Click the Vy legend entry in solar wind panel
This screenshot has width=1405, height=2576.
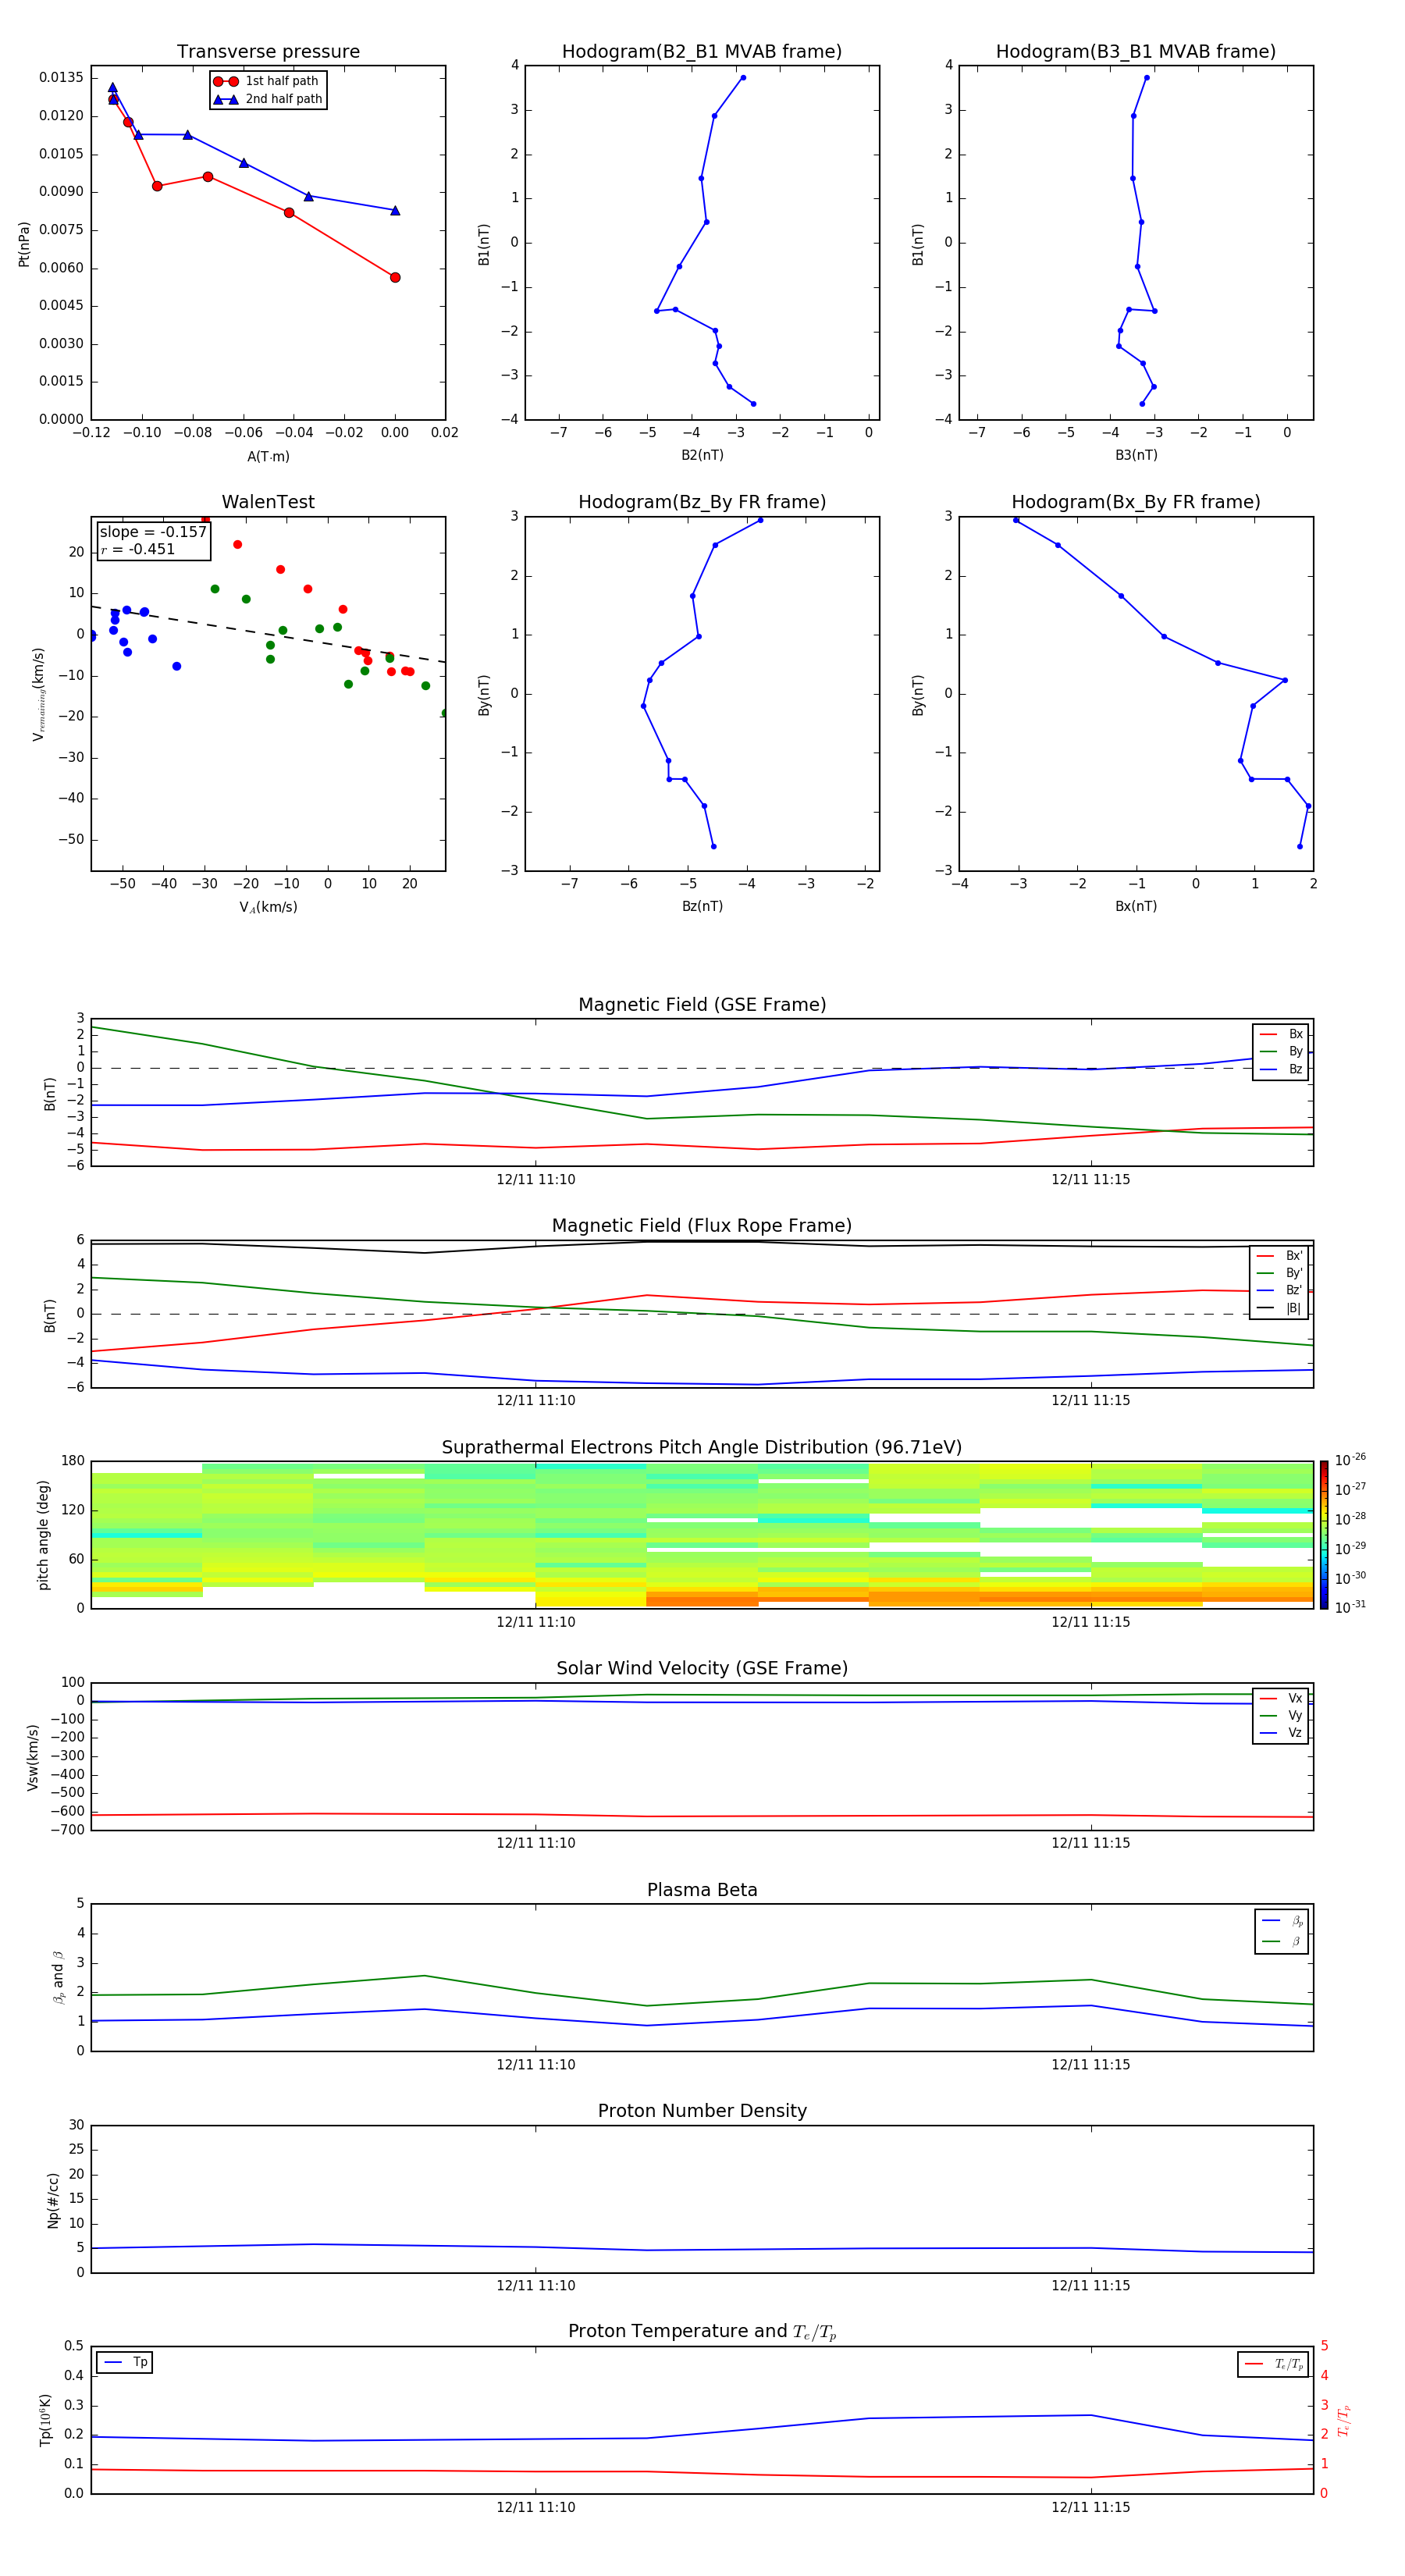pos(1281,1716)
